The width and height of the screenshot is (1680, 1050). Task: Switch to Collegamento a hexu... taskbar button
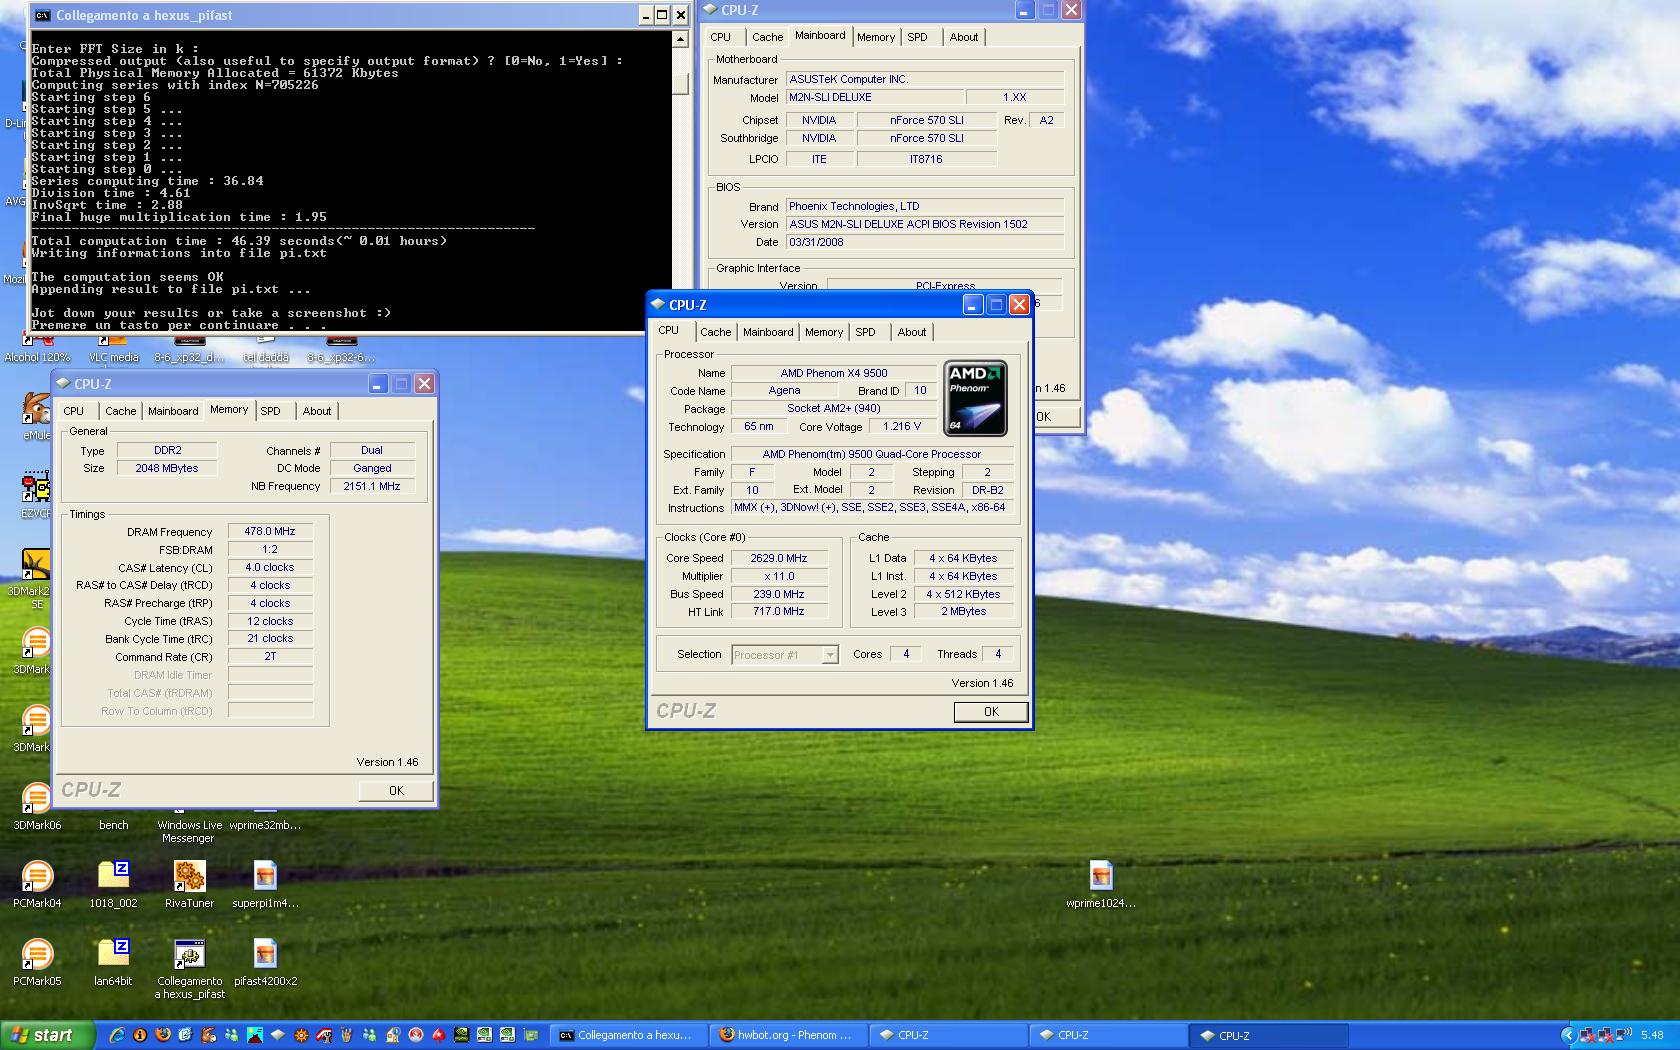point(628,1036)
